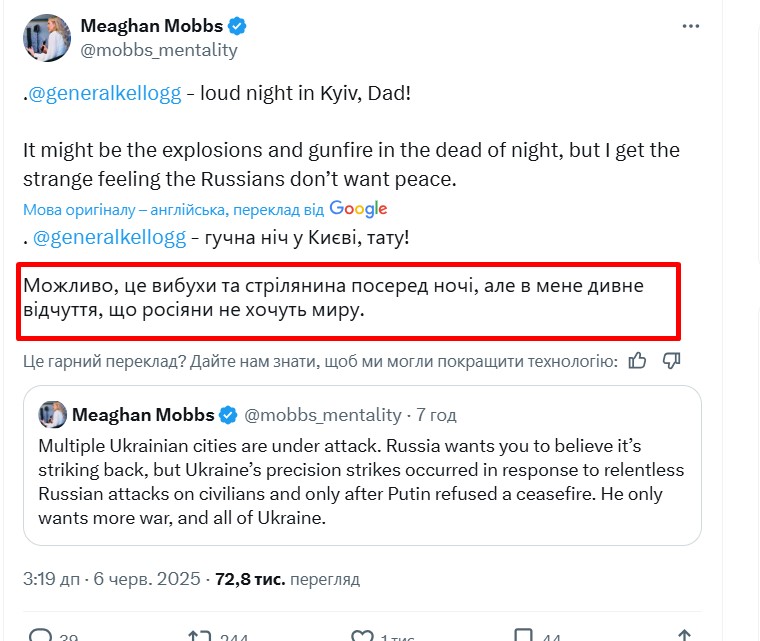Viewport: 760px width, 641px height.
Task: Click the thumbs up translation feedback icon
Action: click(x=637, y=360)
